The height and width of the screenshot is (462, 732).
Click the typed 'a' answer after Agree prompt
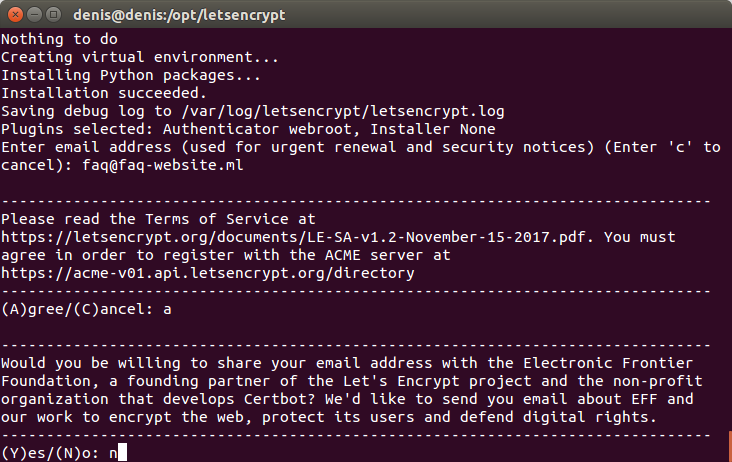pos(167,309)
